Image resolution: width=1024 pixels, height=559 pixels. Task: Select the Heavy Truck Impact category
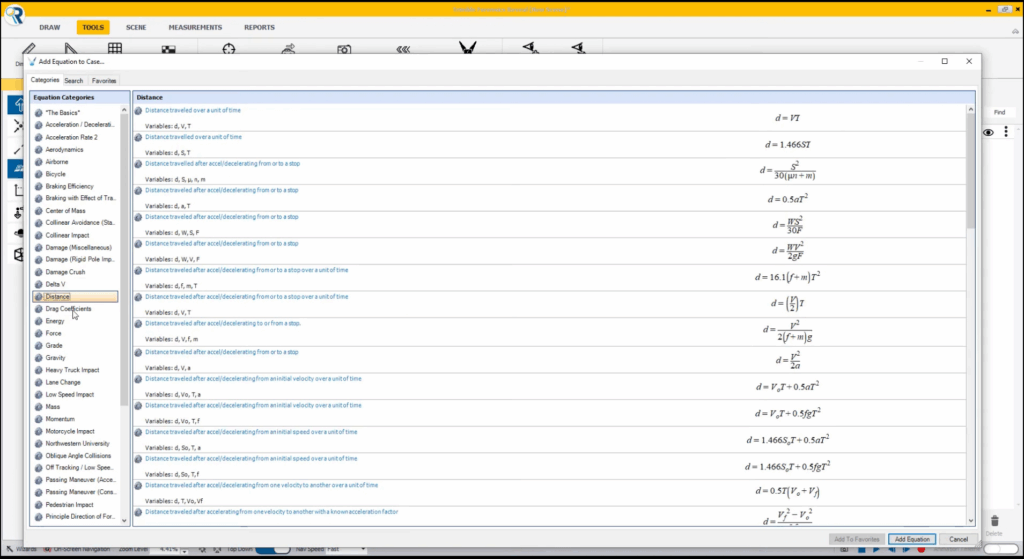click(x=72, y=370)
